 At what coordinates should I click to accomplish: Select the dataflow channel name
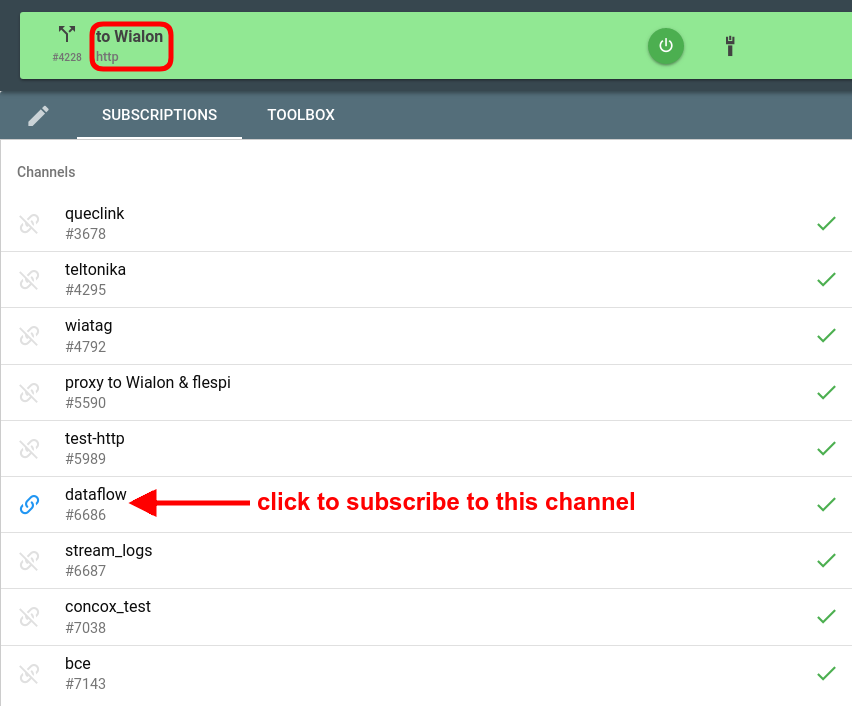coord(96,495)
